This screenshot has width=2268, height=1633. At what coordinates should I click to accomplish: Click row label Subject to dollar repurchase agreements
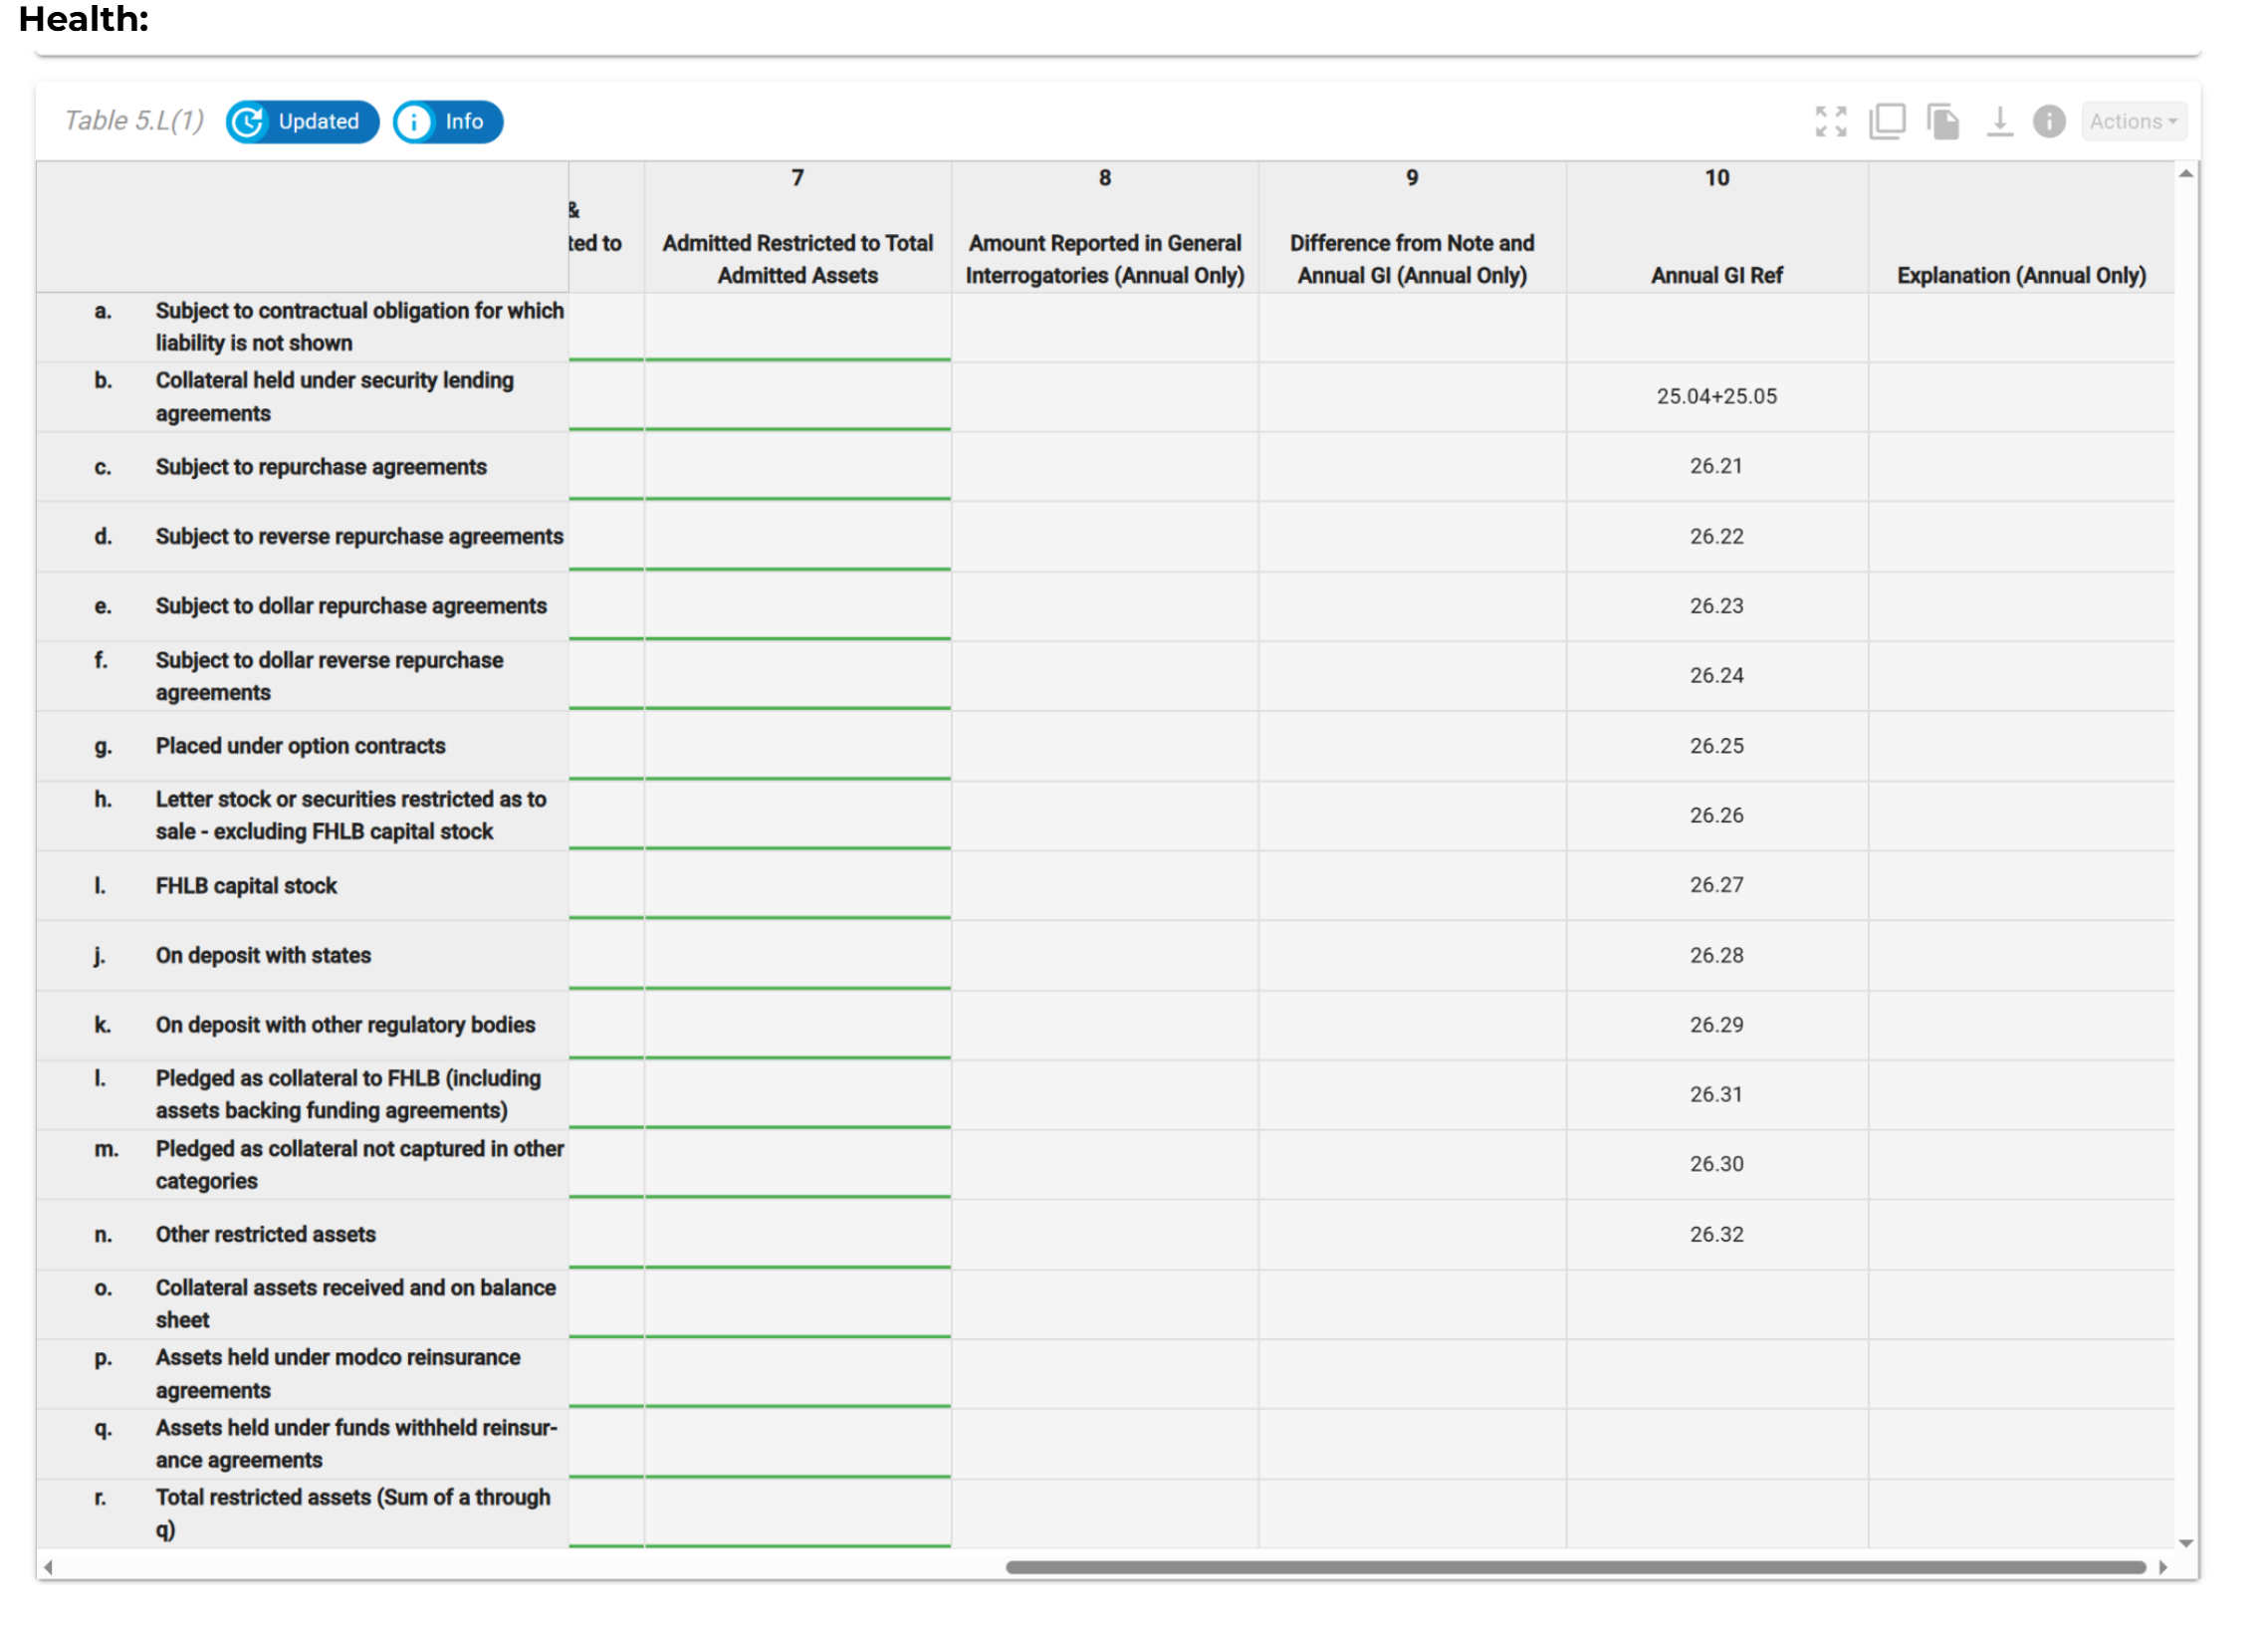[x=351, y=606]
